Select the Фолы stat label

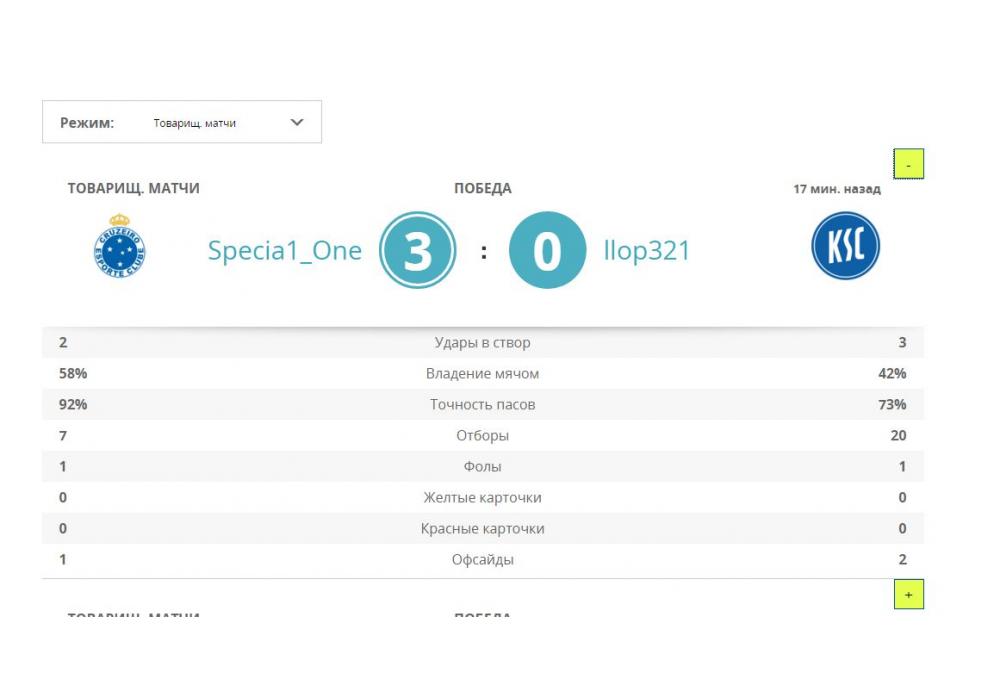483,467
